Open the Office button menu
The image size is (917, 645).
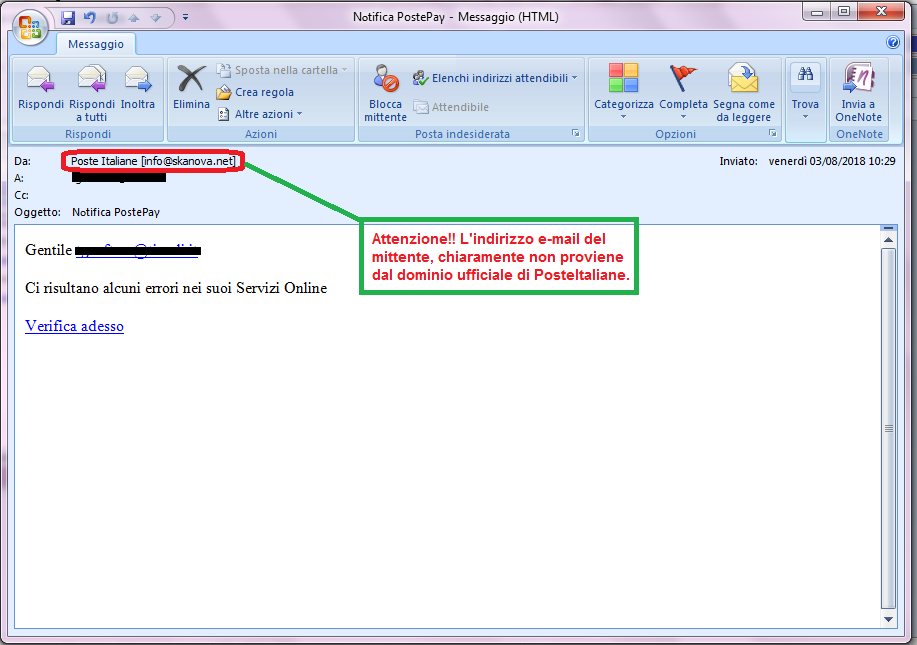tap(30, 27)
